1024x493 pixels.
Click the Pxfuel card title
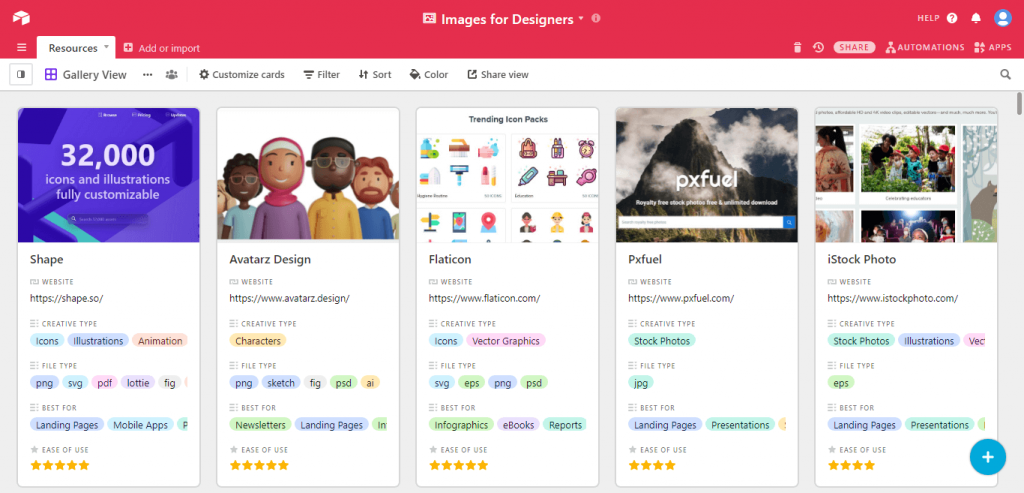[x=645, y=259]
